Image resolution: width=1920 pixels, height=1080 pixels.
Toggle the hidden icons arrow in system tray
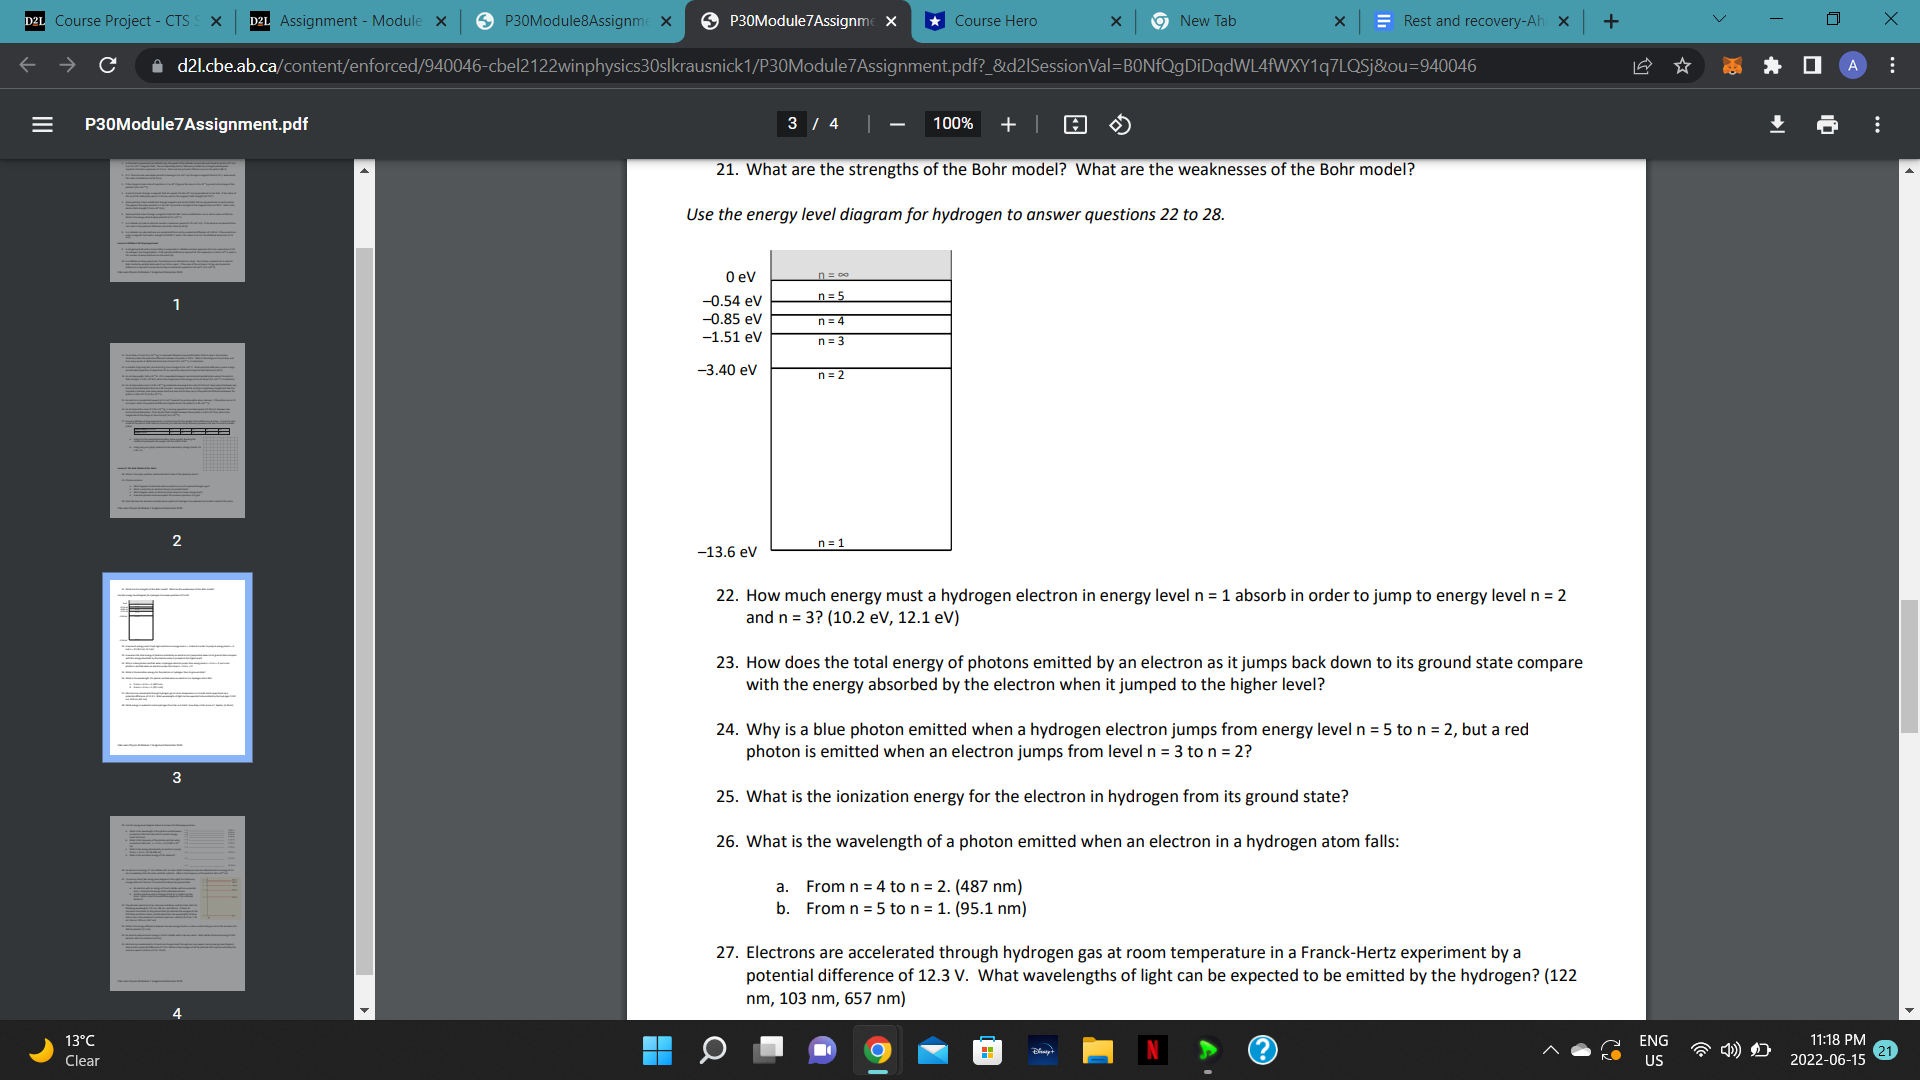click(1550, 1051)
